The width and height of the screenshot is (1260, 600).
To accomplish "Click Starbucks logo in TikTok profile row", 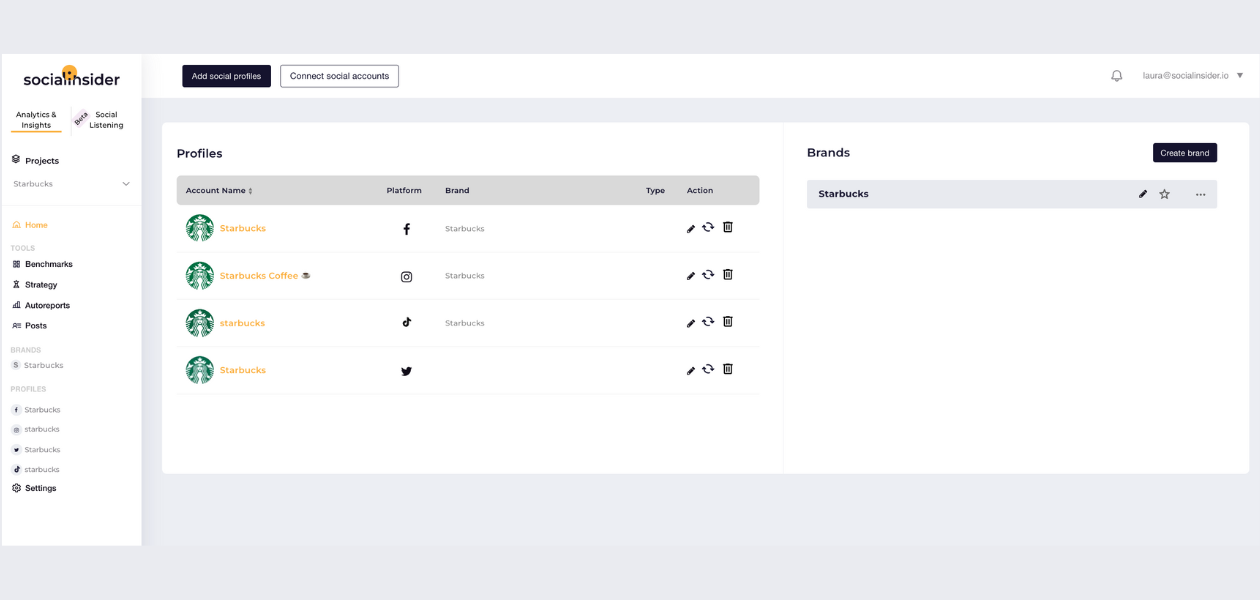I will click(x=200, y=322).
